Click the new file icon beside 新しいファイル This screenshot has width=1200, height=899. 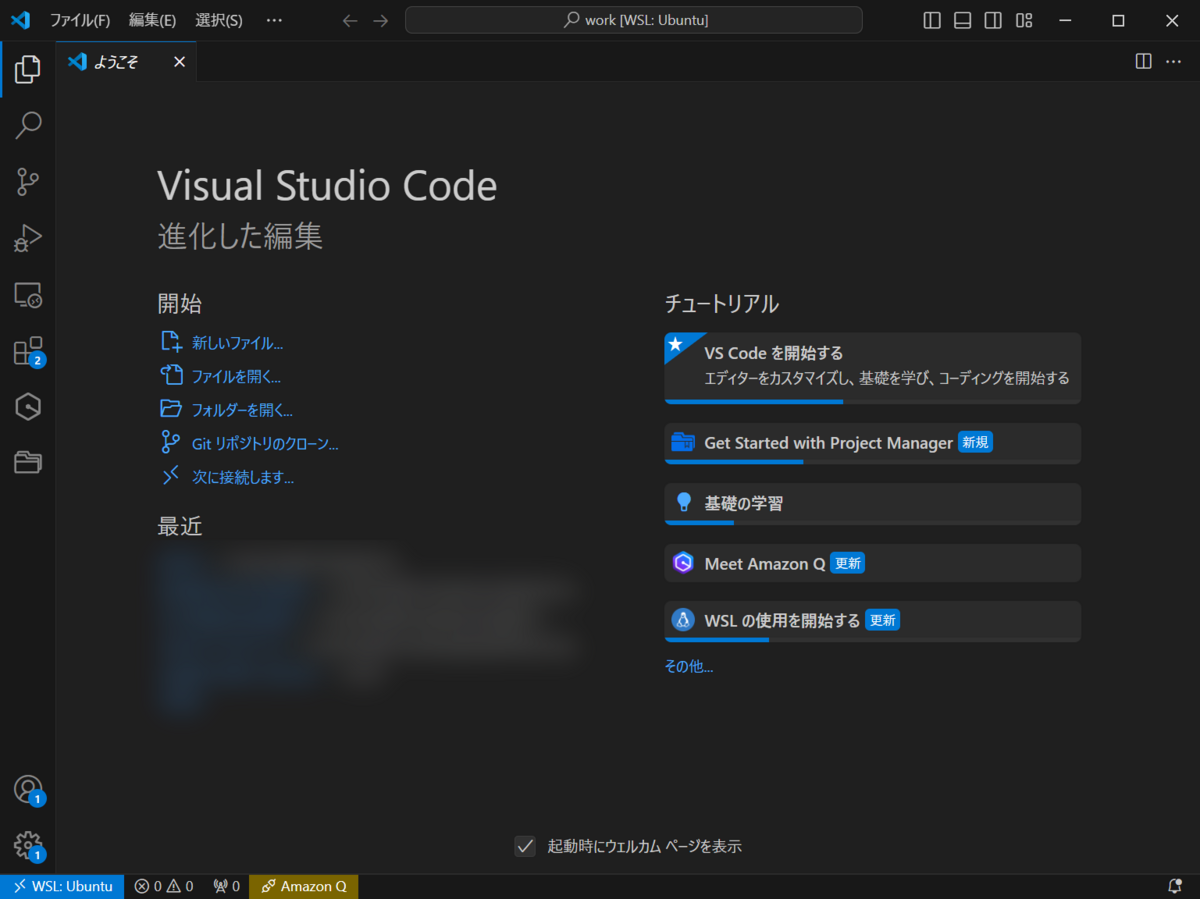click(172, 342)
